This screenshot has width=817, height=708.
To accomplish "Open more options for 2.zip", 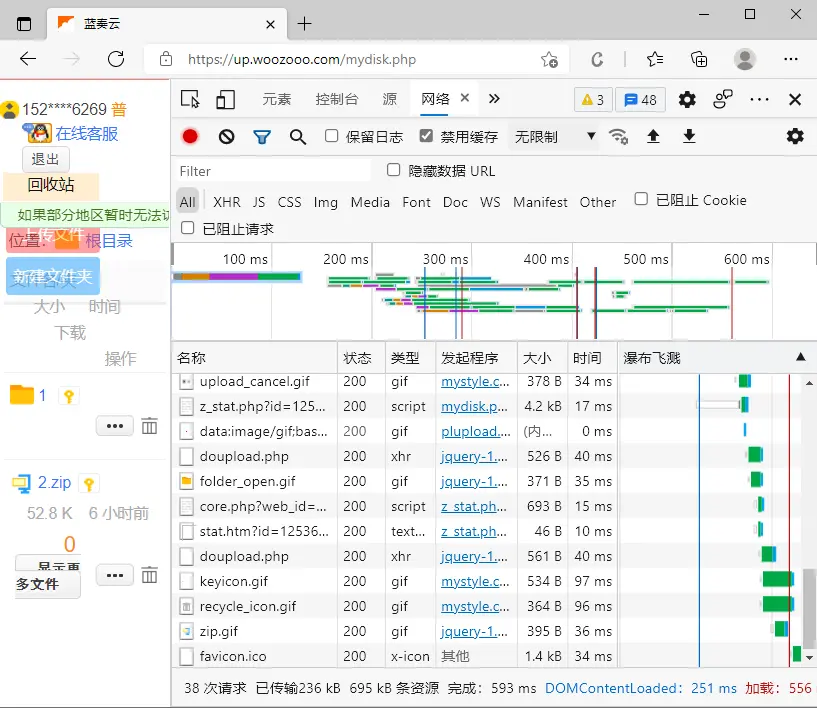I will (x=115, y=575).
